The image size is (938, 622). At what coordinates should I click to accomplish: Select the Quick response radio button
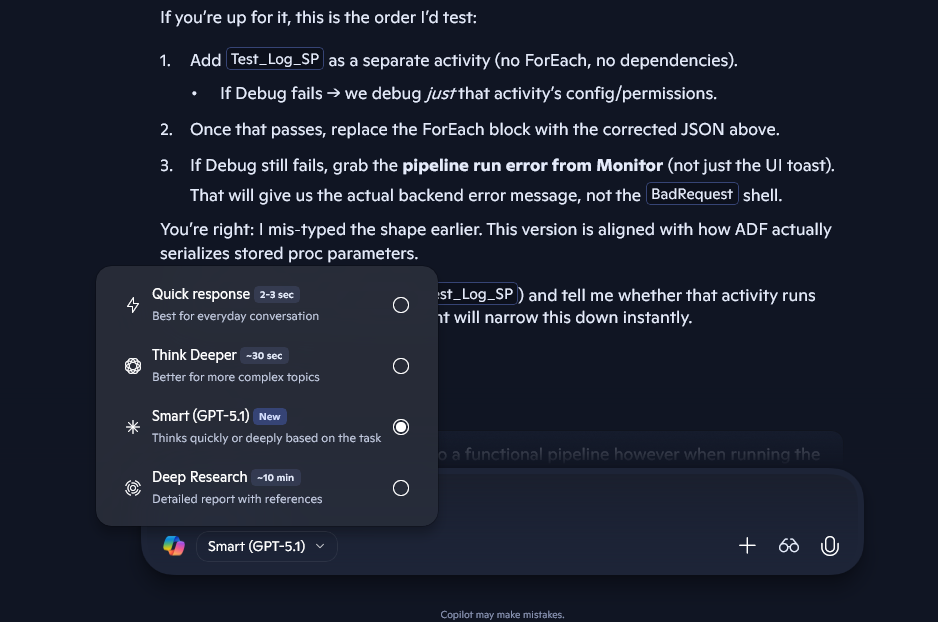coord(401,305)
